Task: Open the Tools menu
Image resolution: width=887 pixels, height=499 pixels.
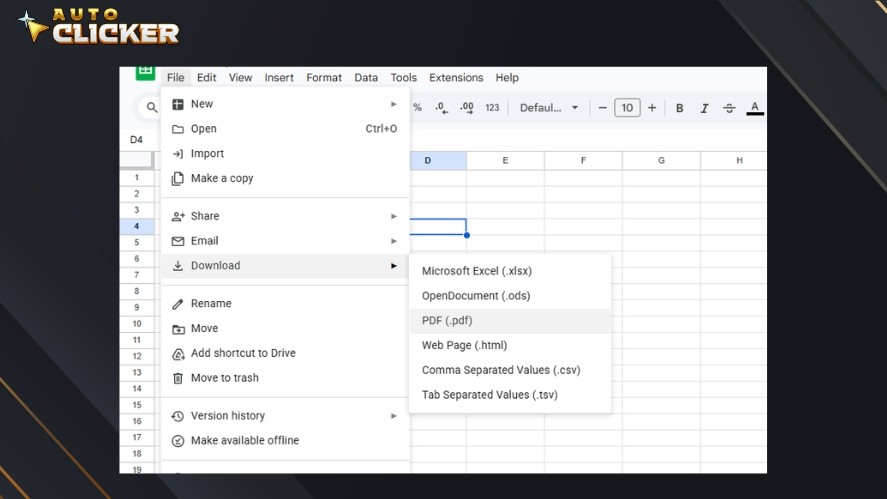Action: point(403,78)
